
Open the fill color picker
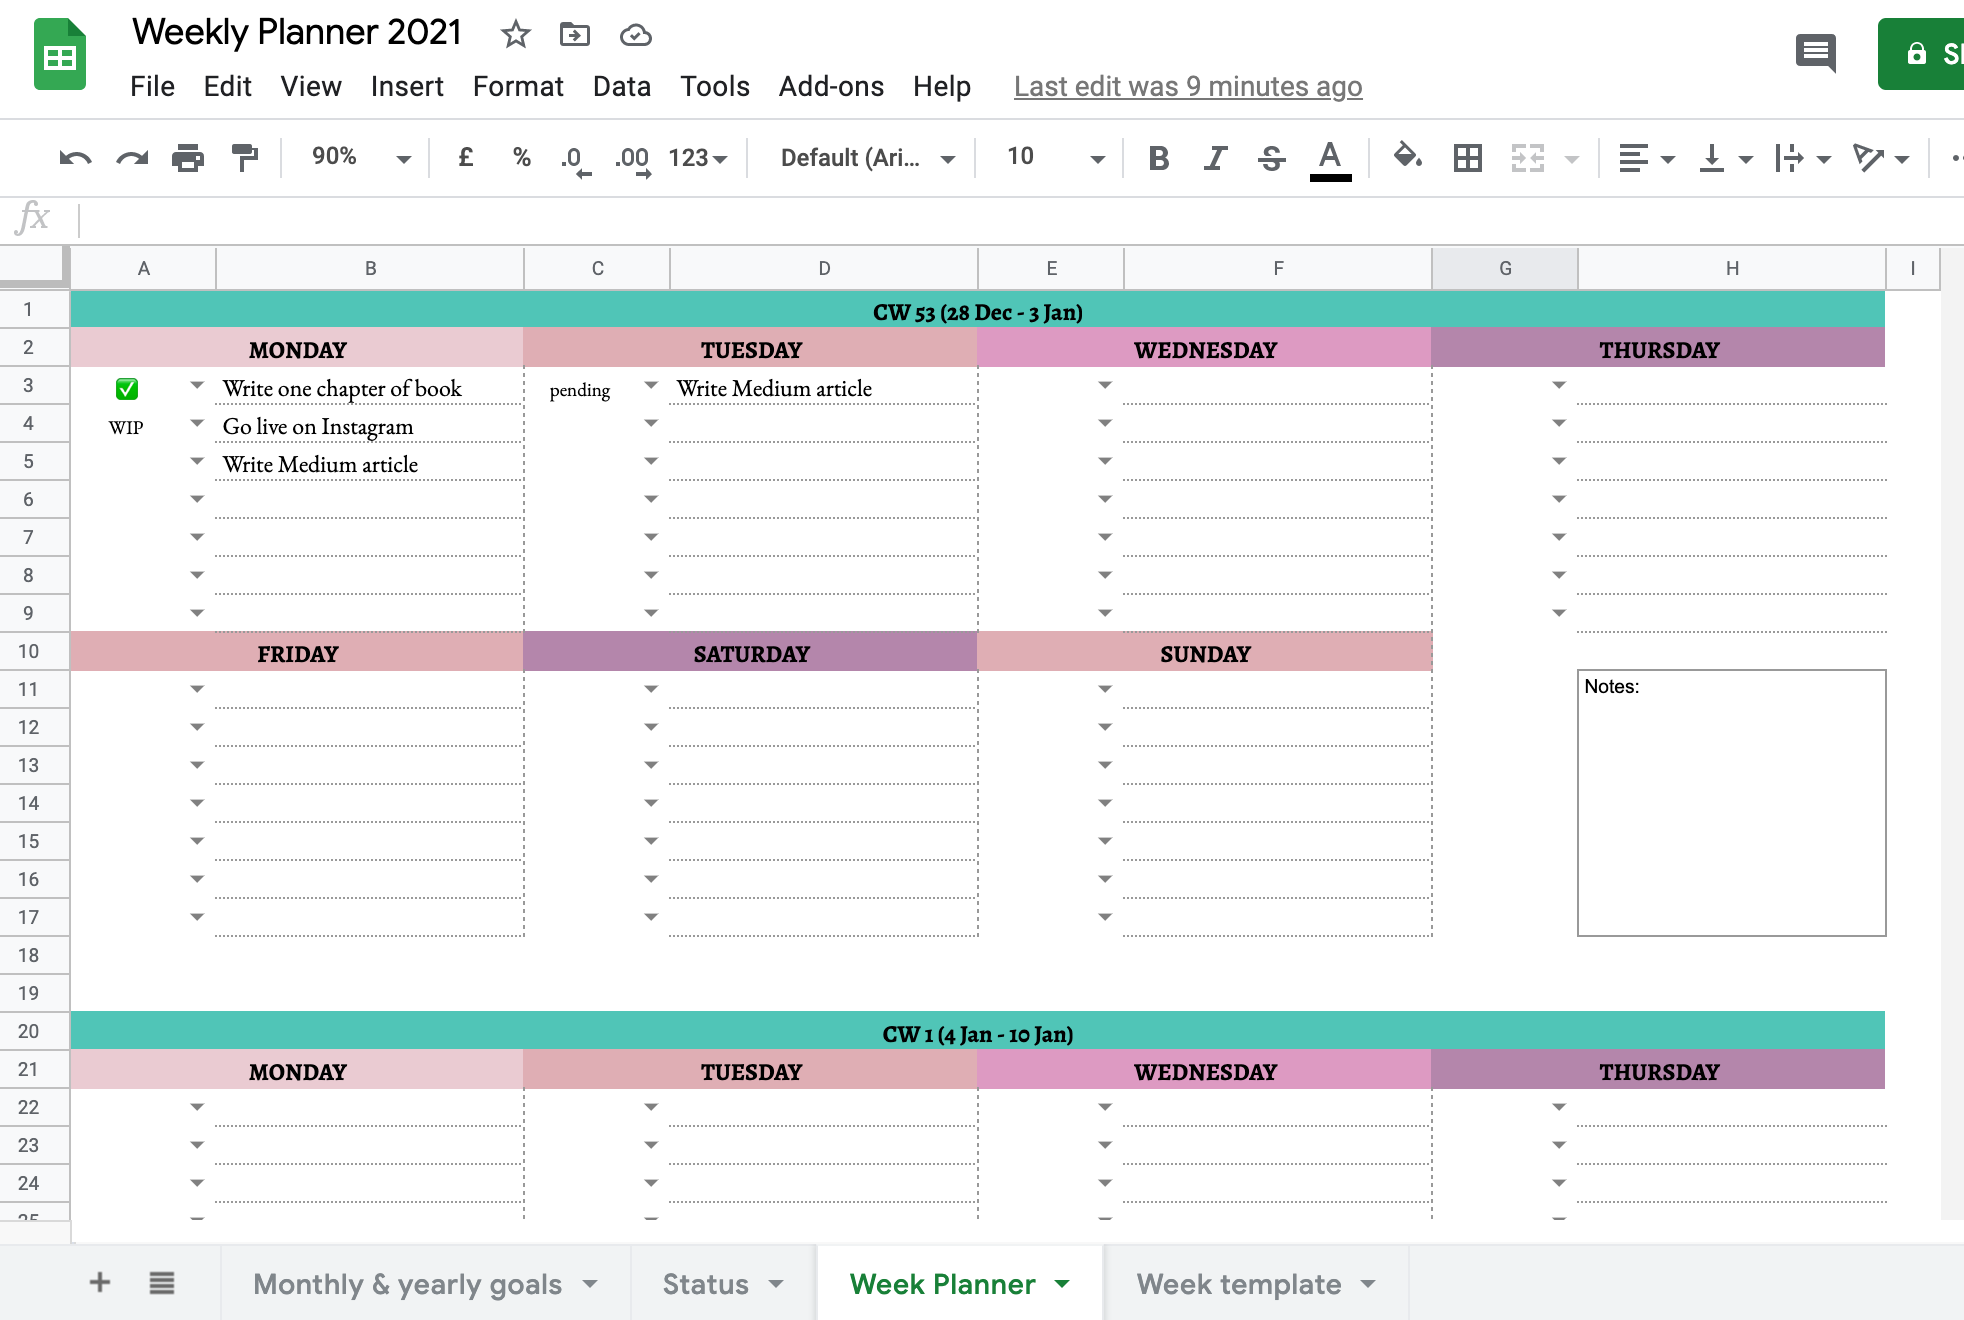pos(1406,157)
